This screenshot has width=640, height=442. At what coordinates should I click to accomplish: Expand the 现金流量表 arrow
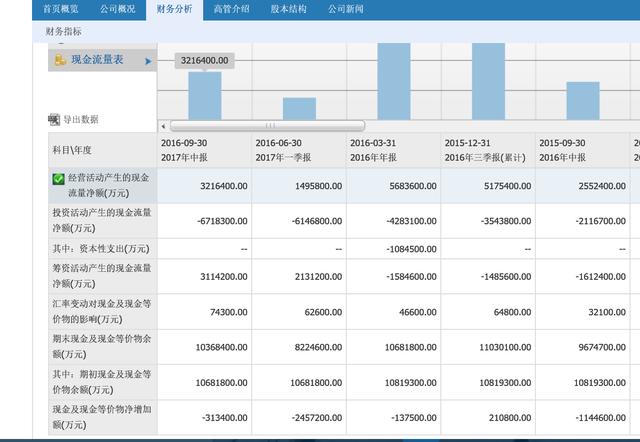pyautogui.click(x=148, y=61)
